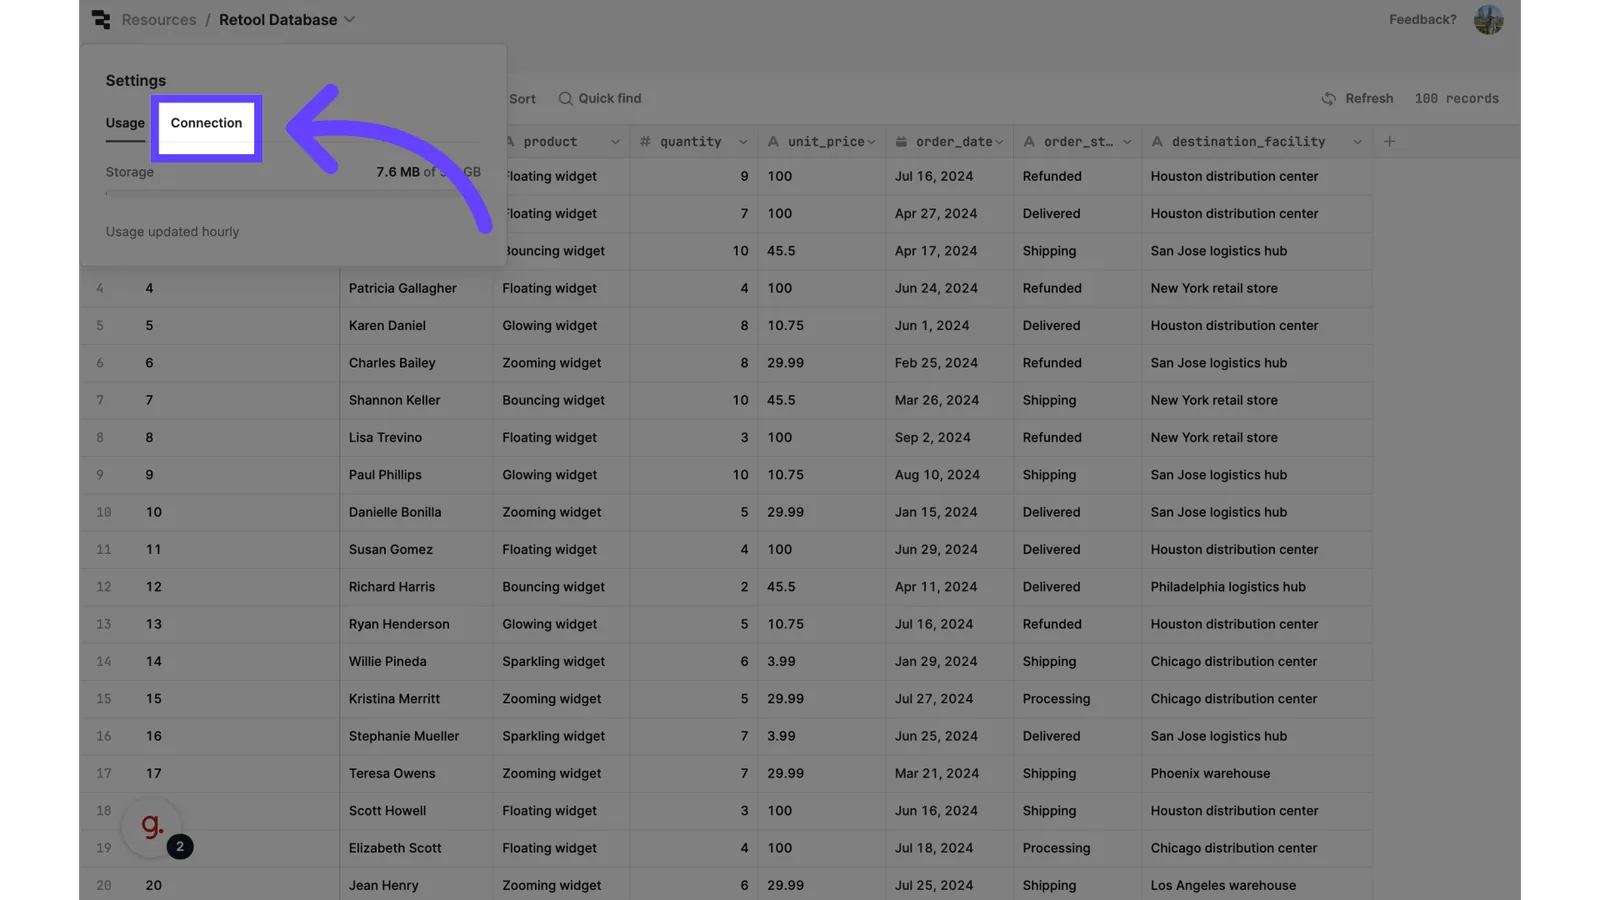
Task: Expand the Retool Database breadcrumb dropdown
Action: (349, 20)
